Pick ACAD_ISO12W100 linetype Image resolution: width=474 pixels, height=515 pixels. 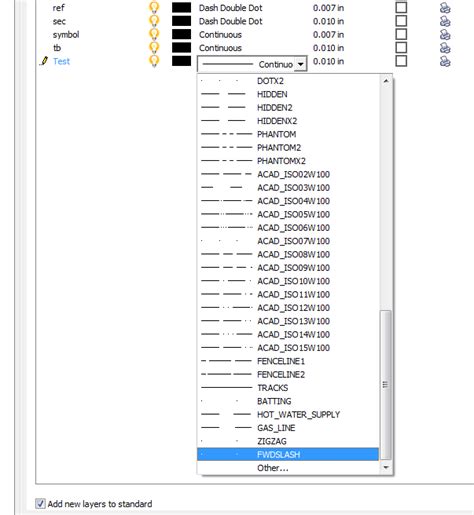[288, 308]
